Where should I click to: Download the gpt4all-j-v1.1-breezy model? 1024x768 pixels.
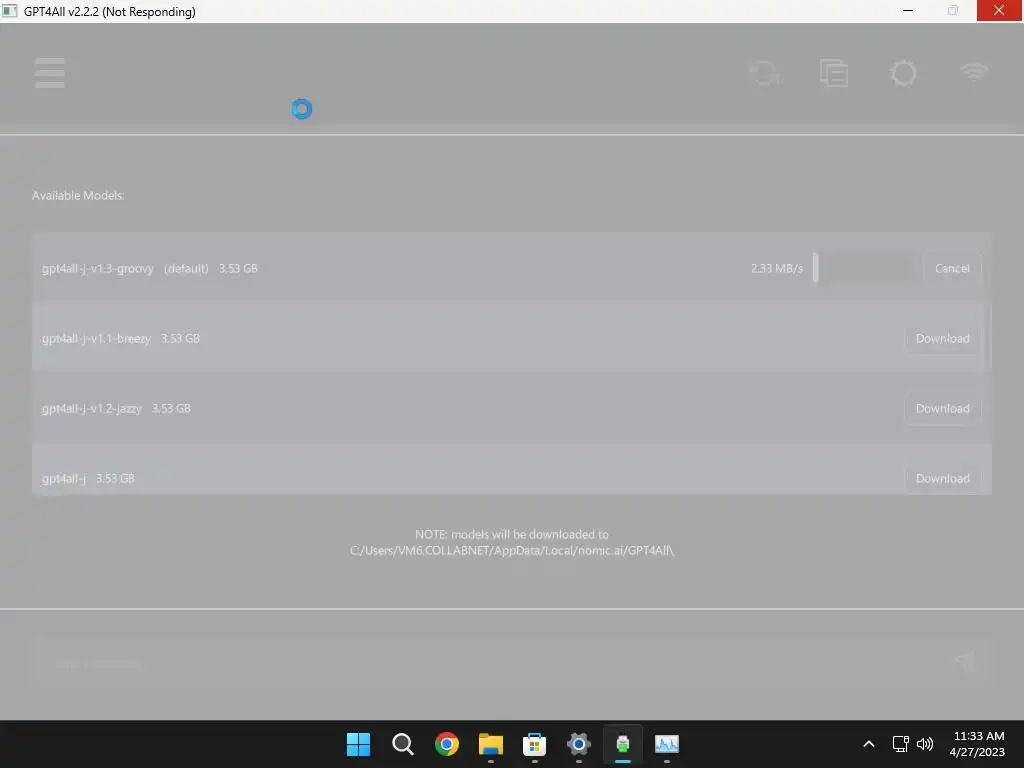tap(942, 338)
